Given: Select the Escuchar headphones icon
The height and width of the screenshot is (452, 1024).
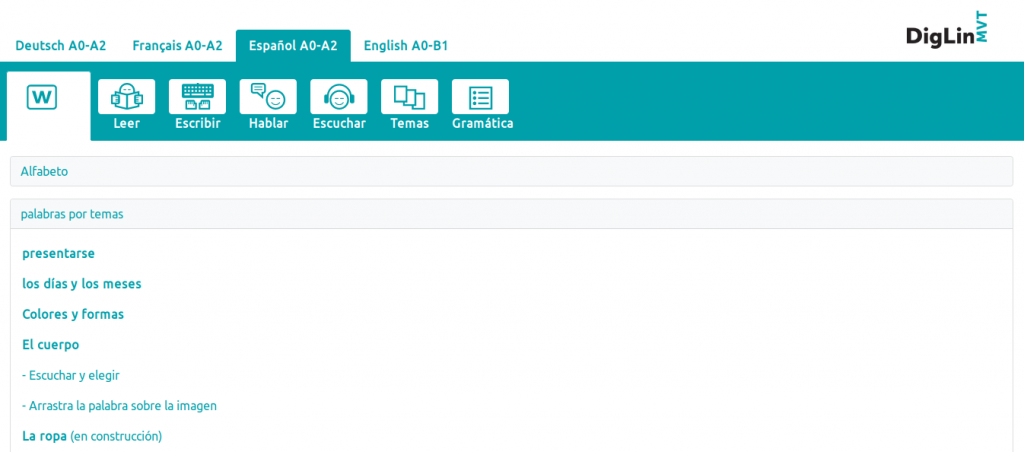Looking at the screenshot, I should [339, 98].
